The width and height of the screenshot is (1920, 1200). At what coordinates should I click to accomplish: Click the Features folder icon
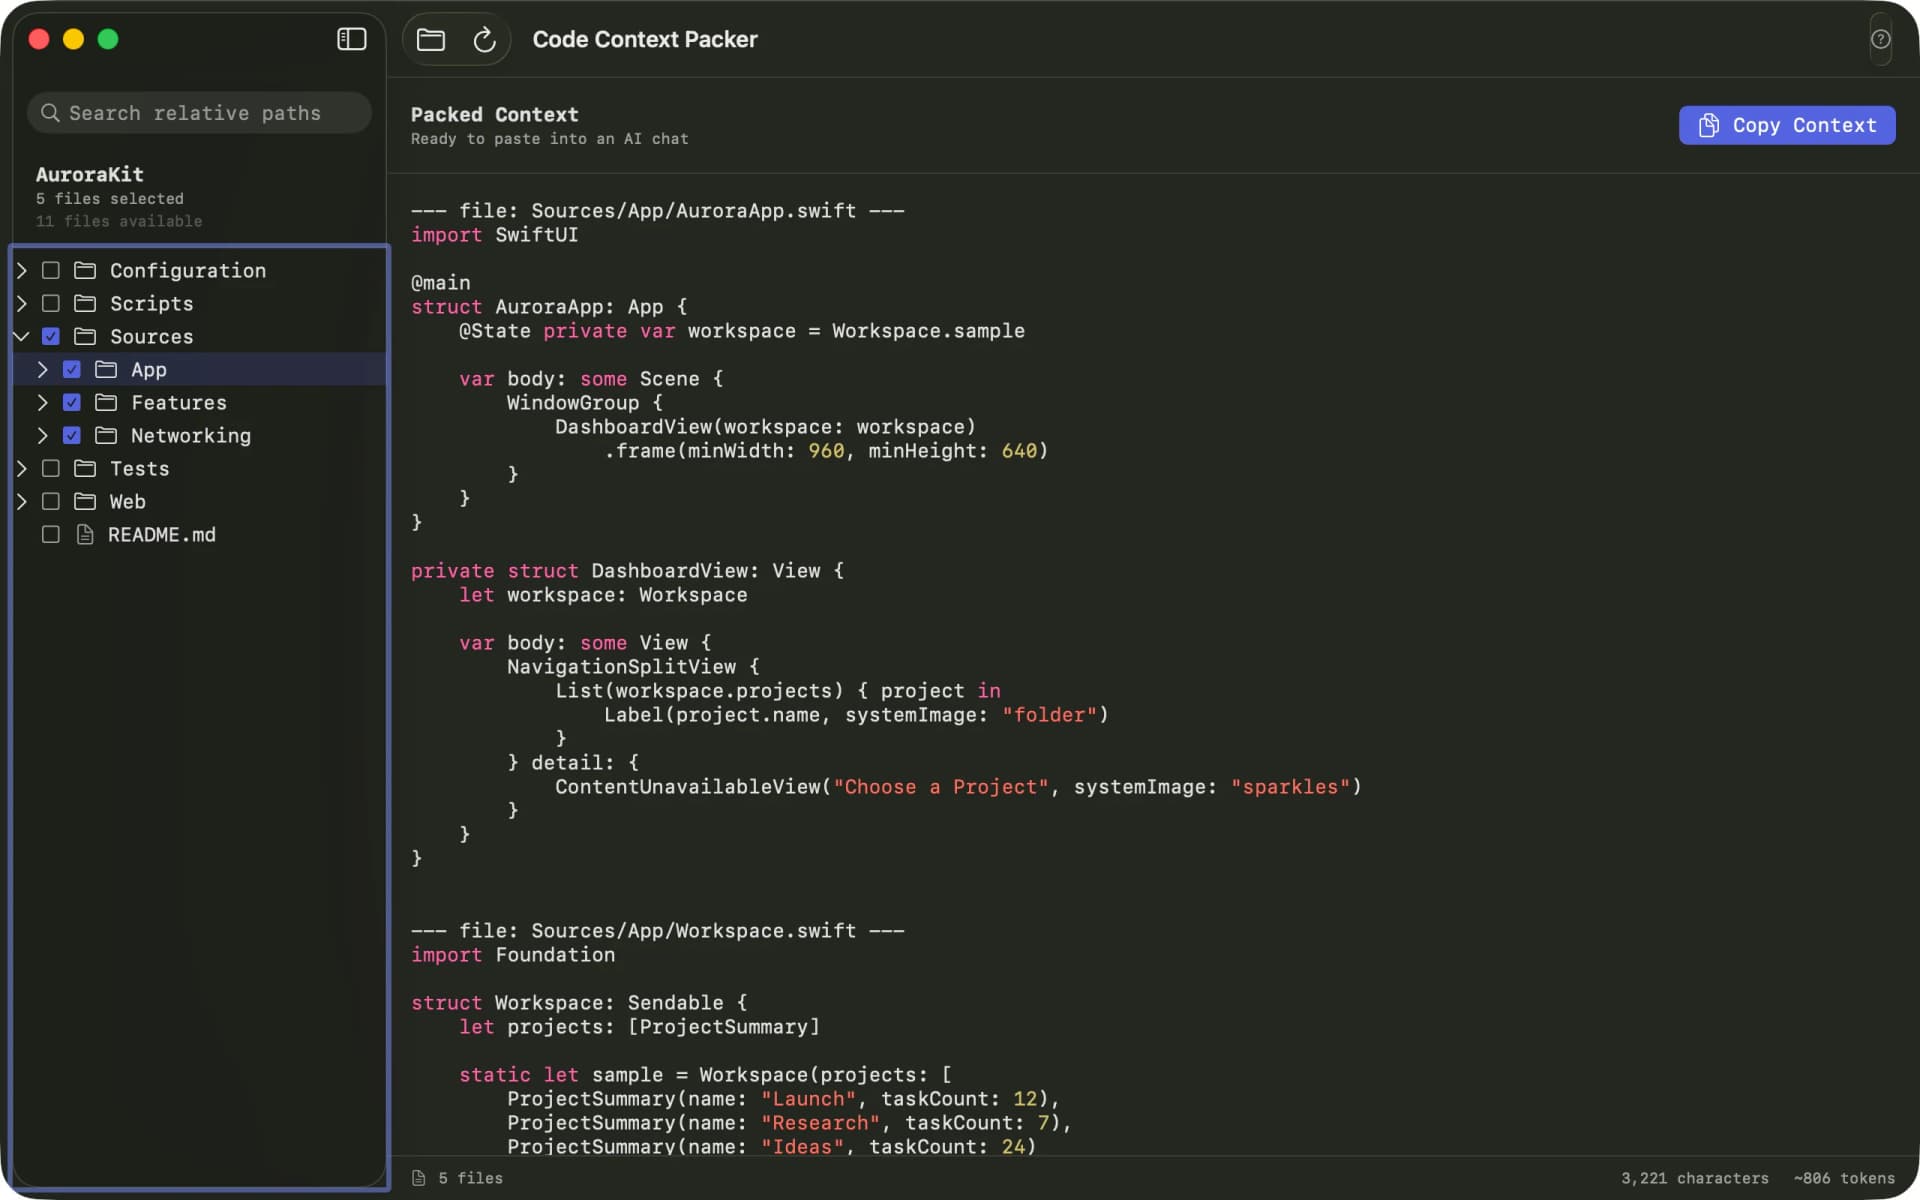[x=106, y=402]
